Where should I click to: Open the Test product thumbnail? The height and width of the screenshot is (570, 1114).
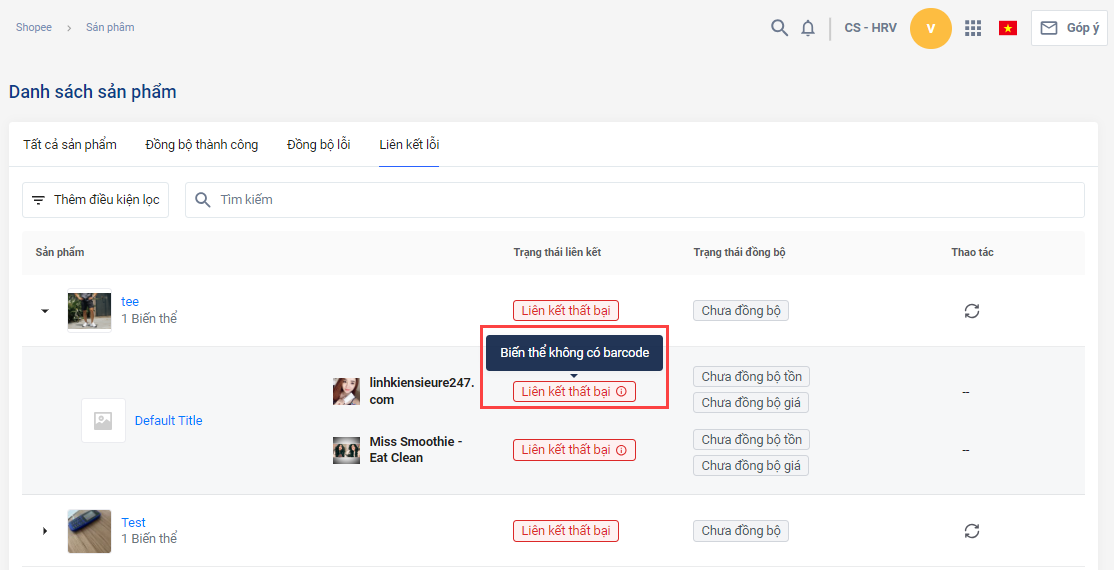click(90, 531)
